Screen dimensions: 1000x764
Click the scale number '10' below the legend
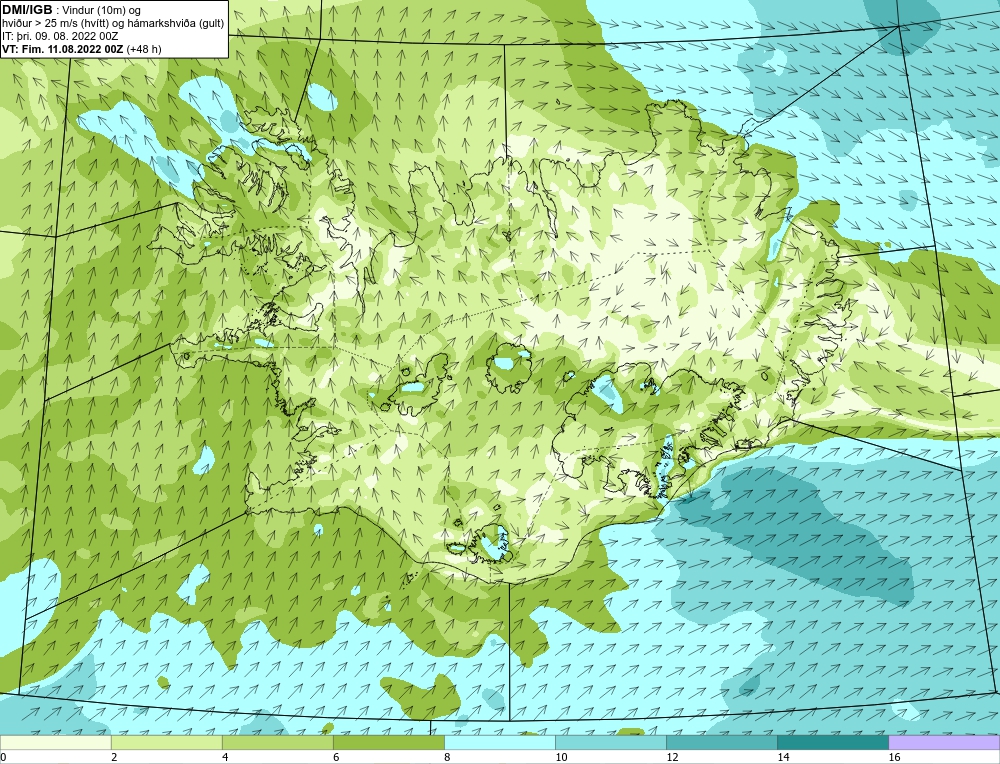pos(561,757)
